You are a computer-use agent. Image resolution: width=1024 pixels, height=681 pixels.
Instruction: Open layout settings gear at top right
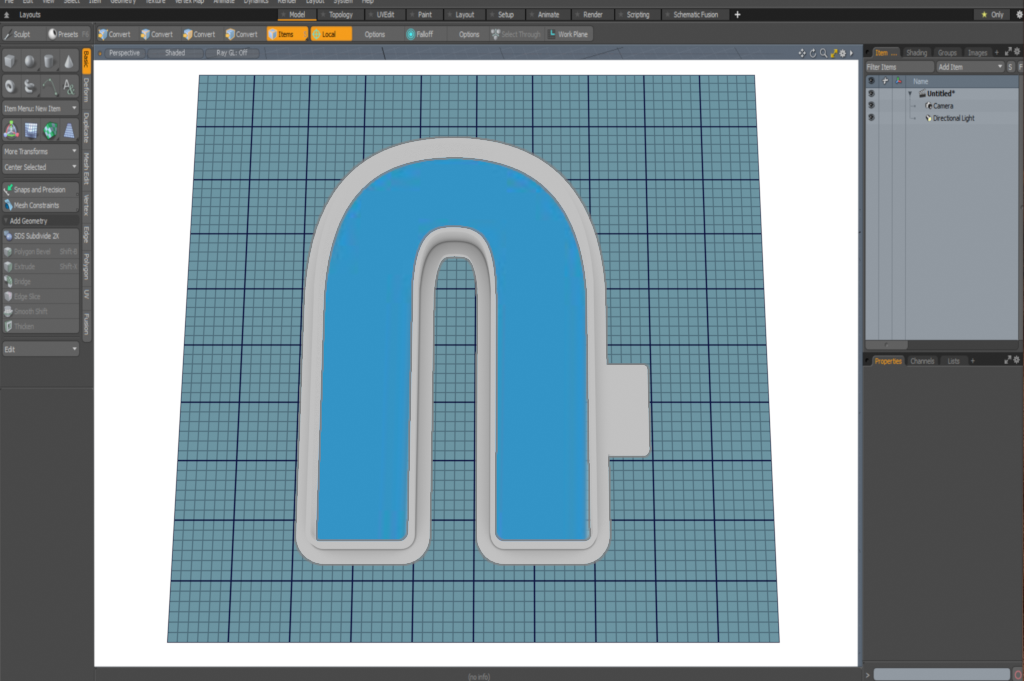1019,14
